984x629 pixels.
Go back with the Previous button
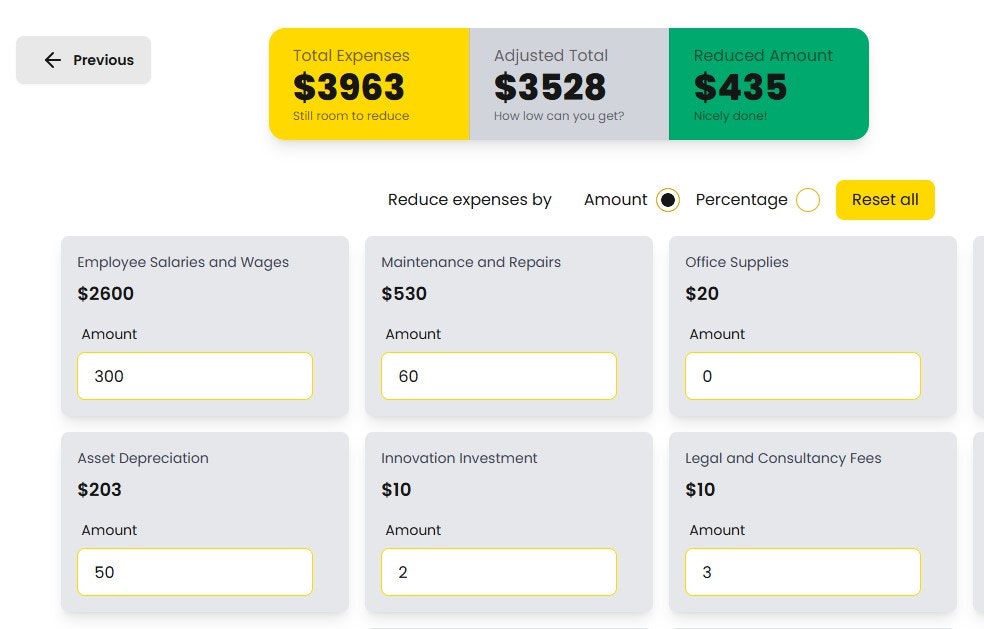tap(84, 60)
